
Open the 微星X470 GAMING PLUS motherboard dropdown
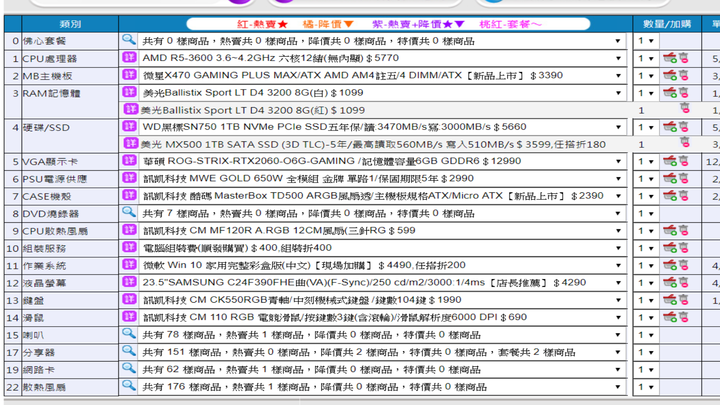[x=382, y=76]
